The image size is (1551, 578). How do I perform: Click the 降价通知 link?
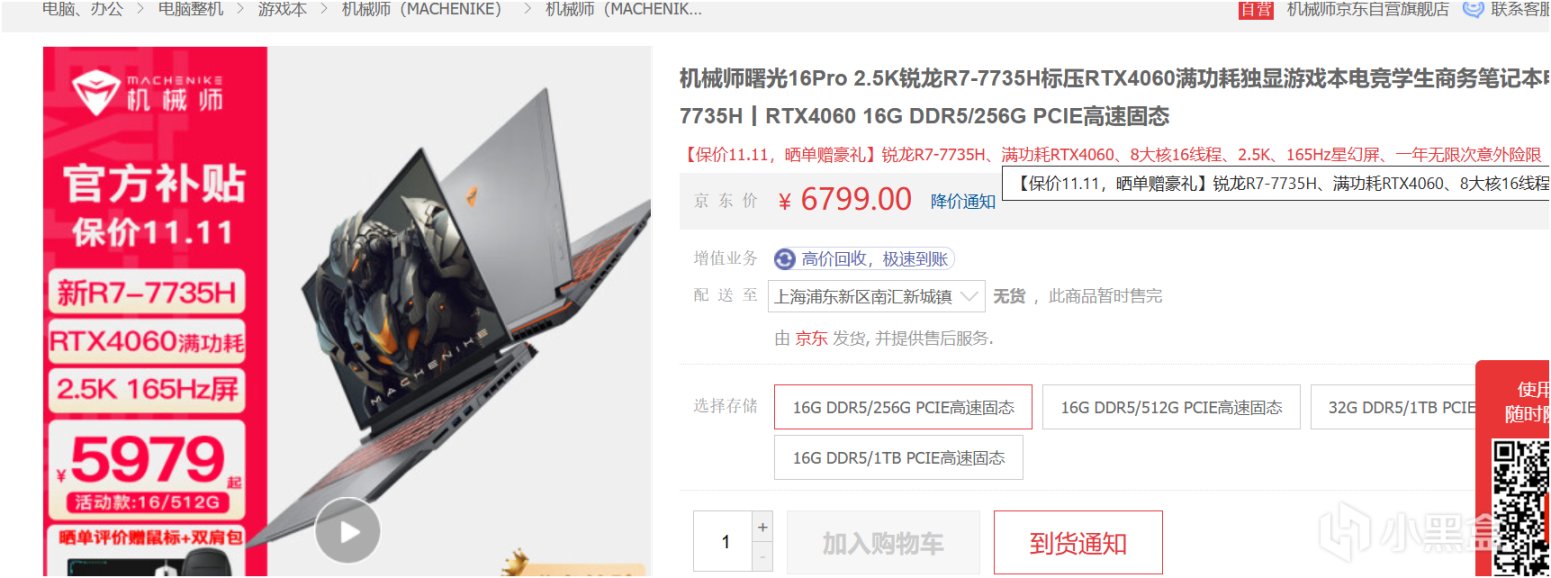[963, 201]
